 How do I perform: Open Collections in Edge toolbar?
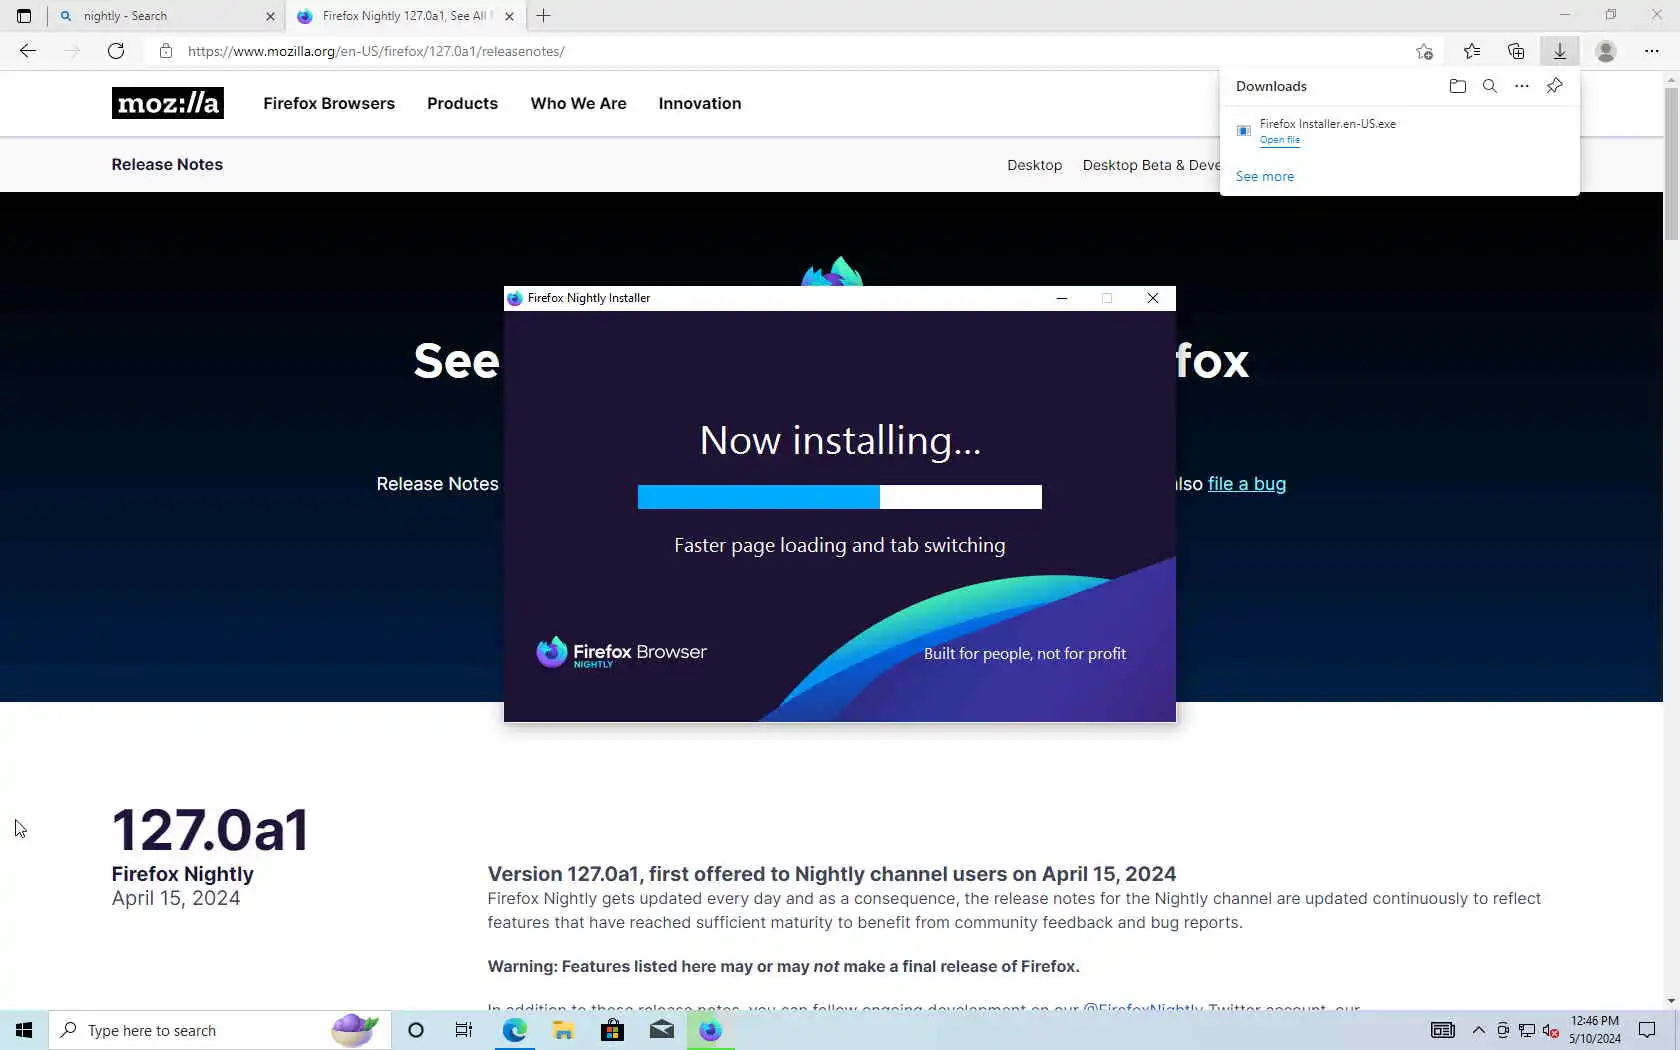pos(1516,51)
